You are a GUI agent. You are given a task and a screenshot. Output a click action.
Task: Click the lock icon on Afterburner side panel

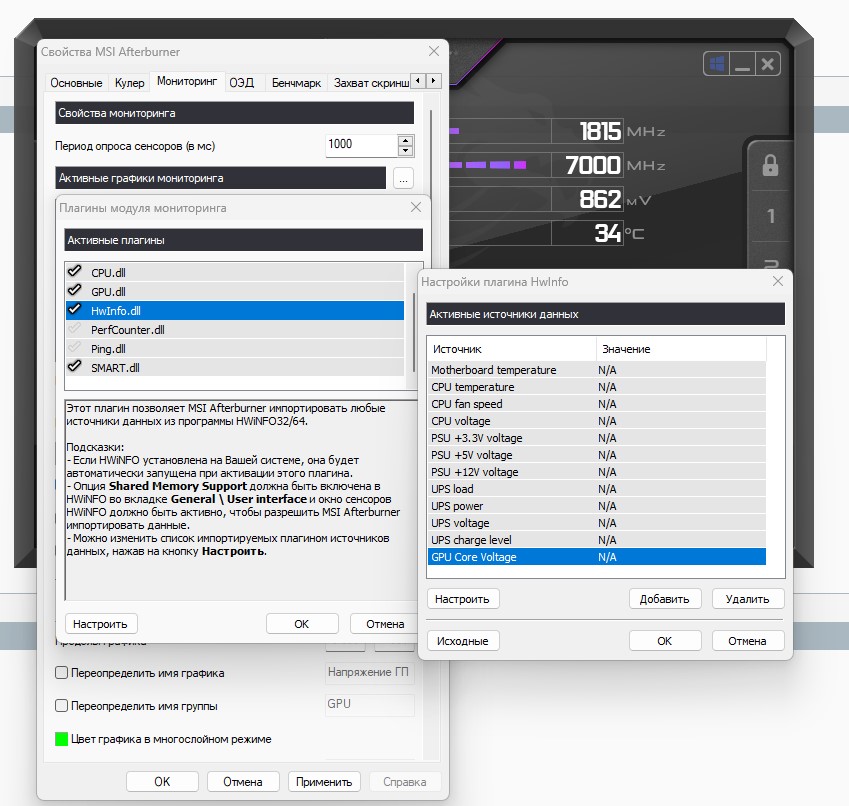point(770,165)
